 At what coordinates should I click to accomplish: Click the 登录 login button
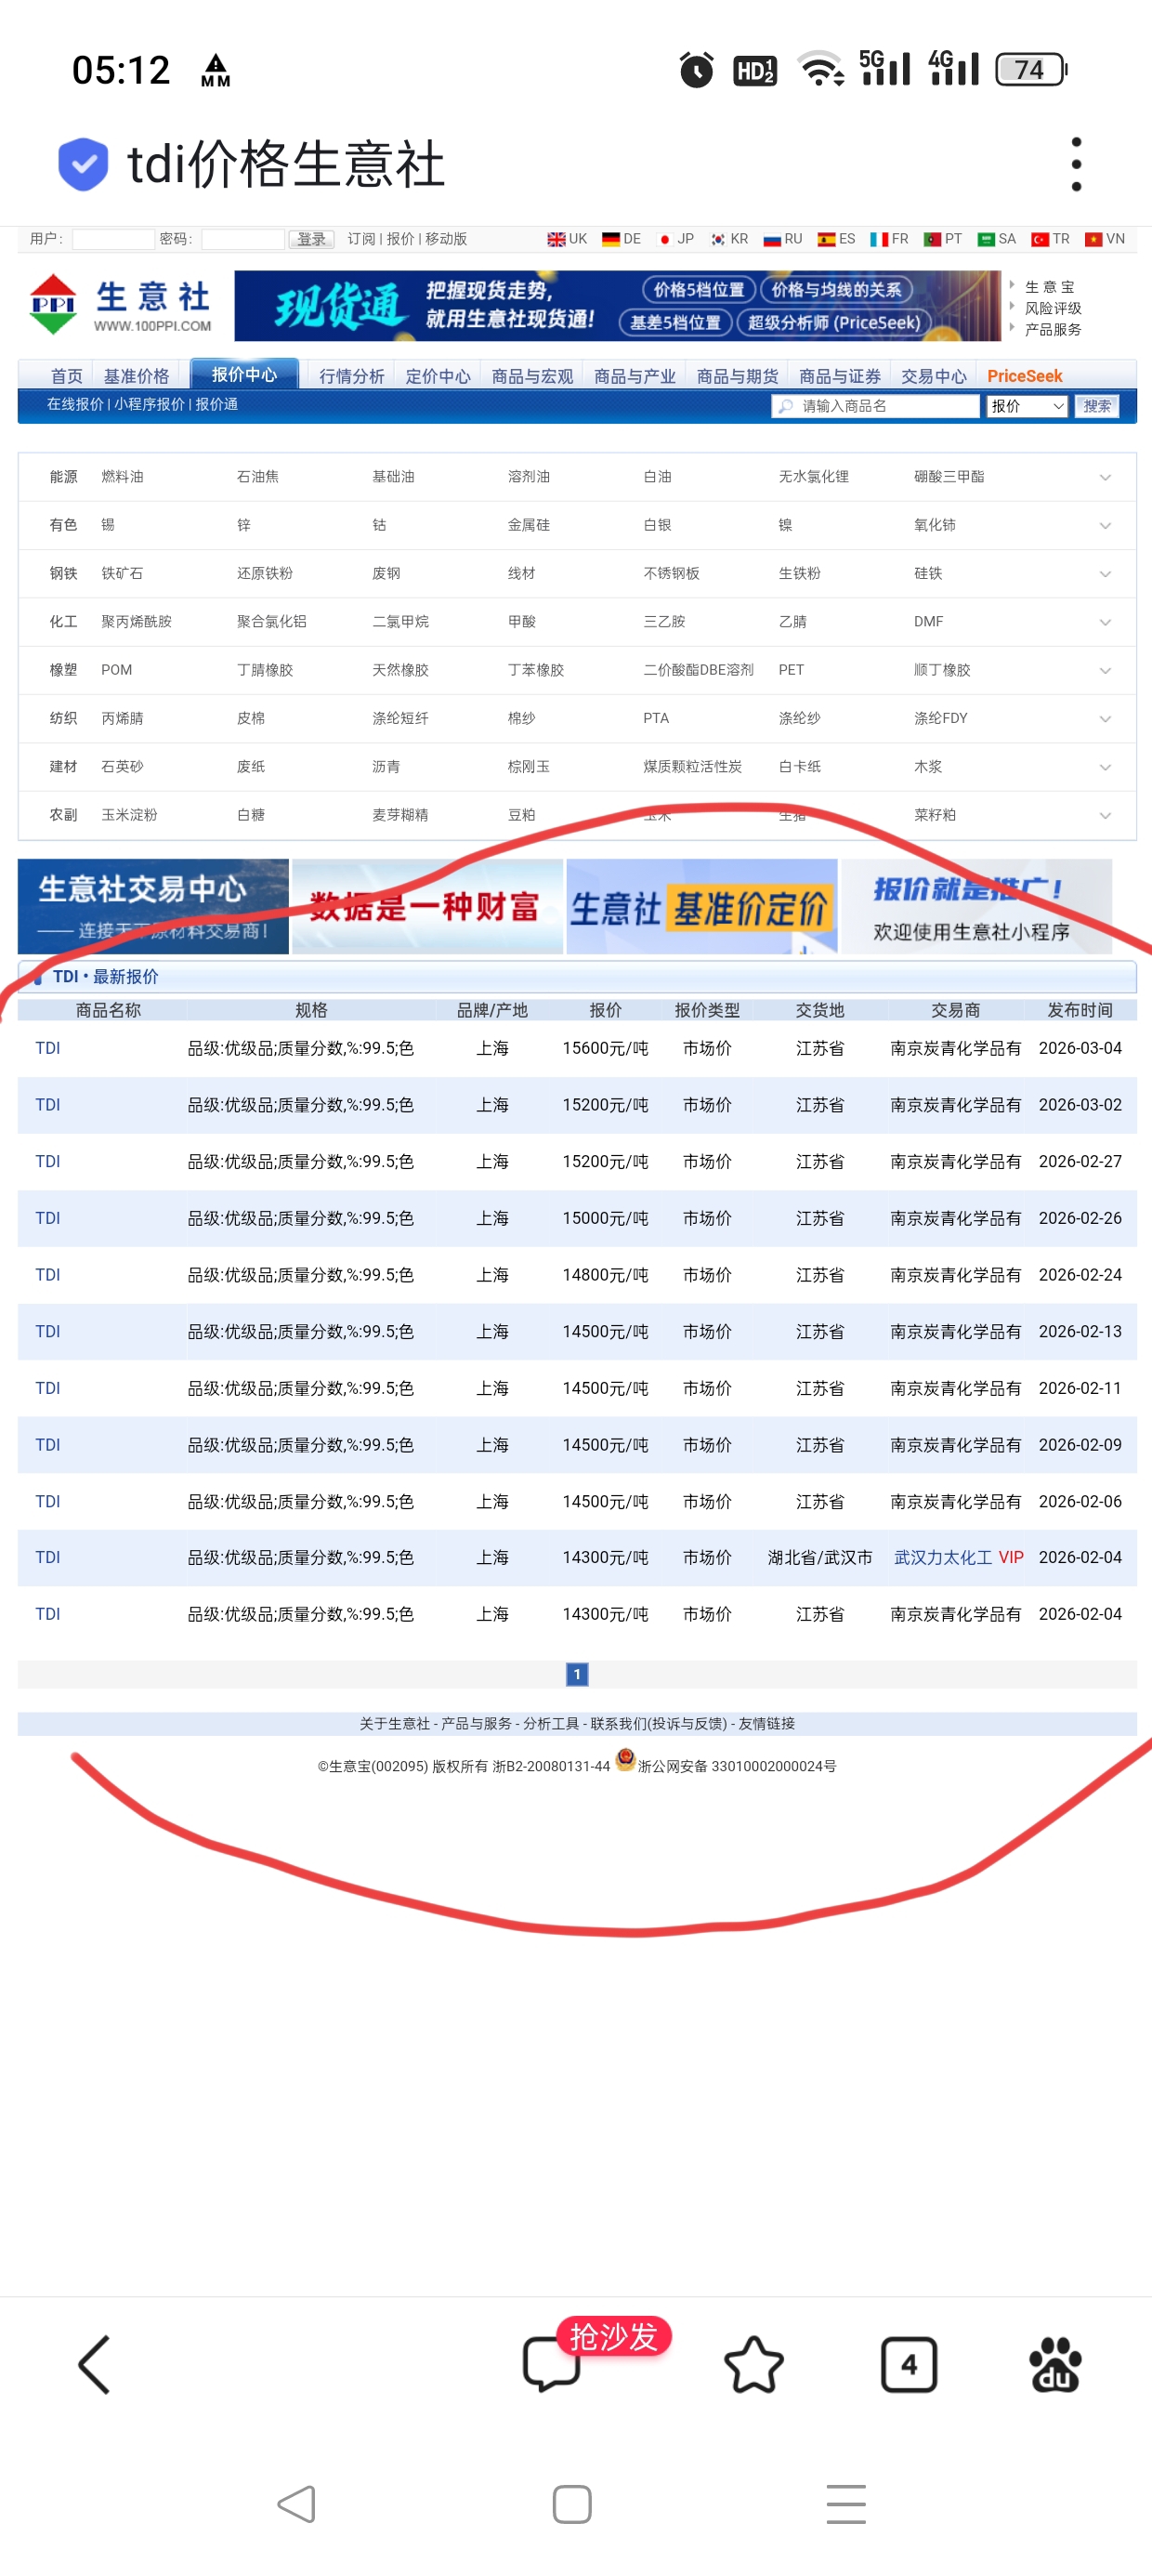(x=311, y=239)
